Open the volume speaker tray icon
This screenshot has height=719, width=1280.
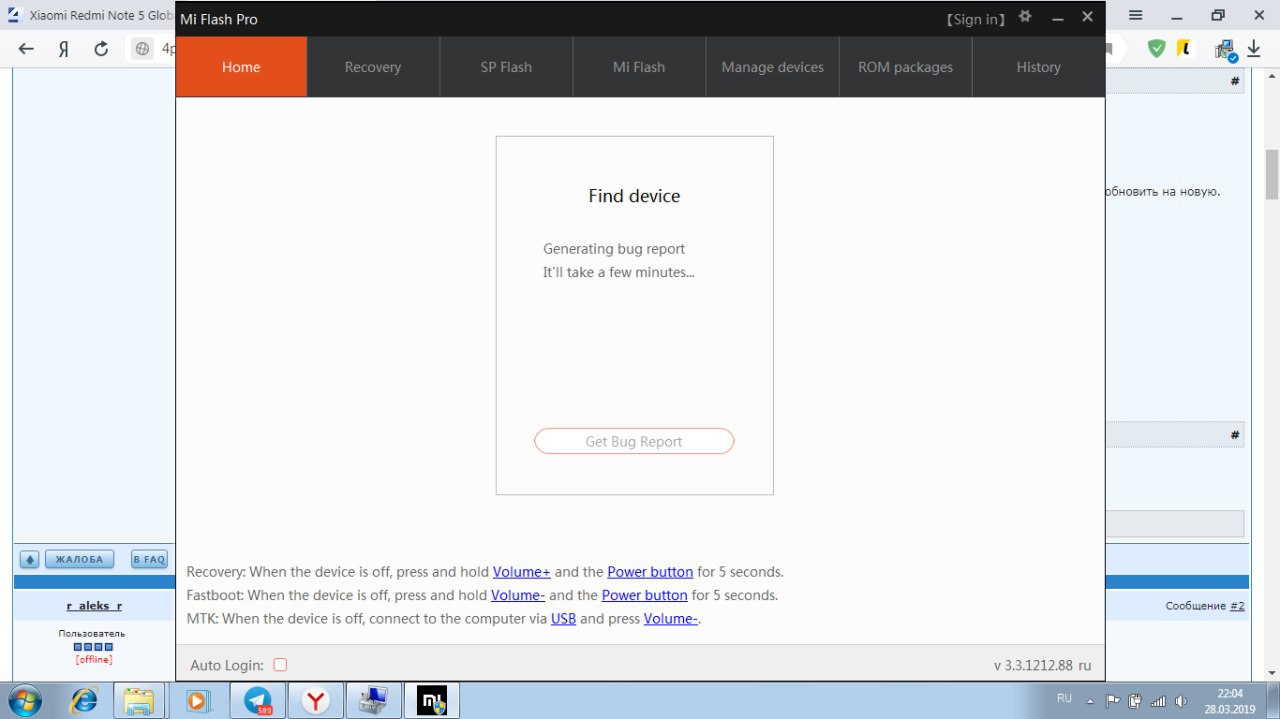[1181, 700]
